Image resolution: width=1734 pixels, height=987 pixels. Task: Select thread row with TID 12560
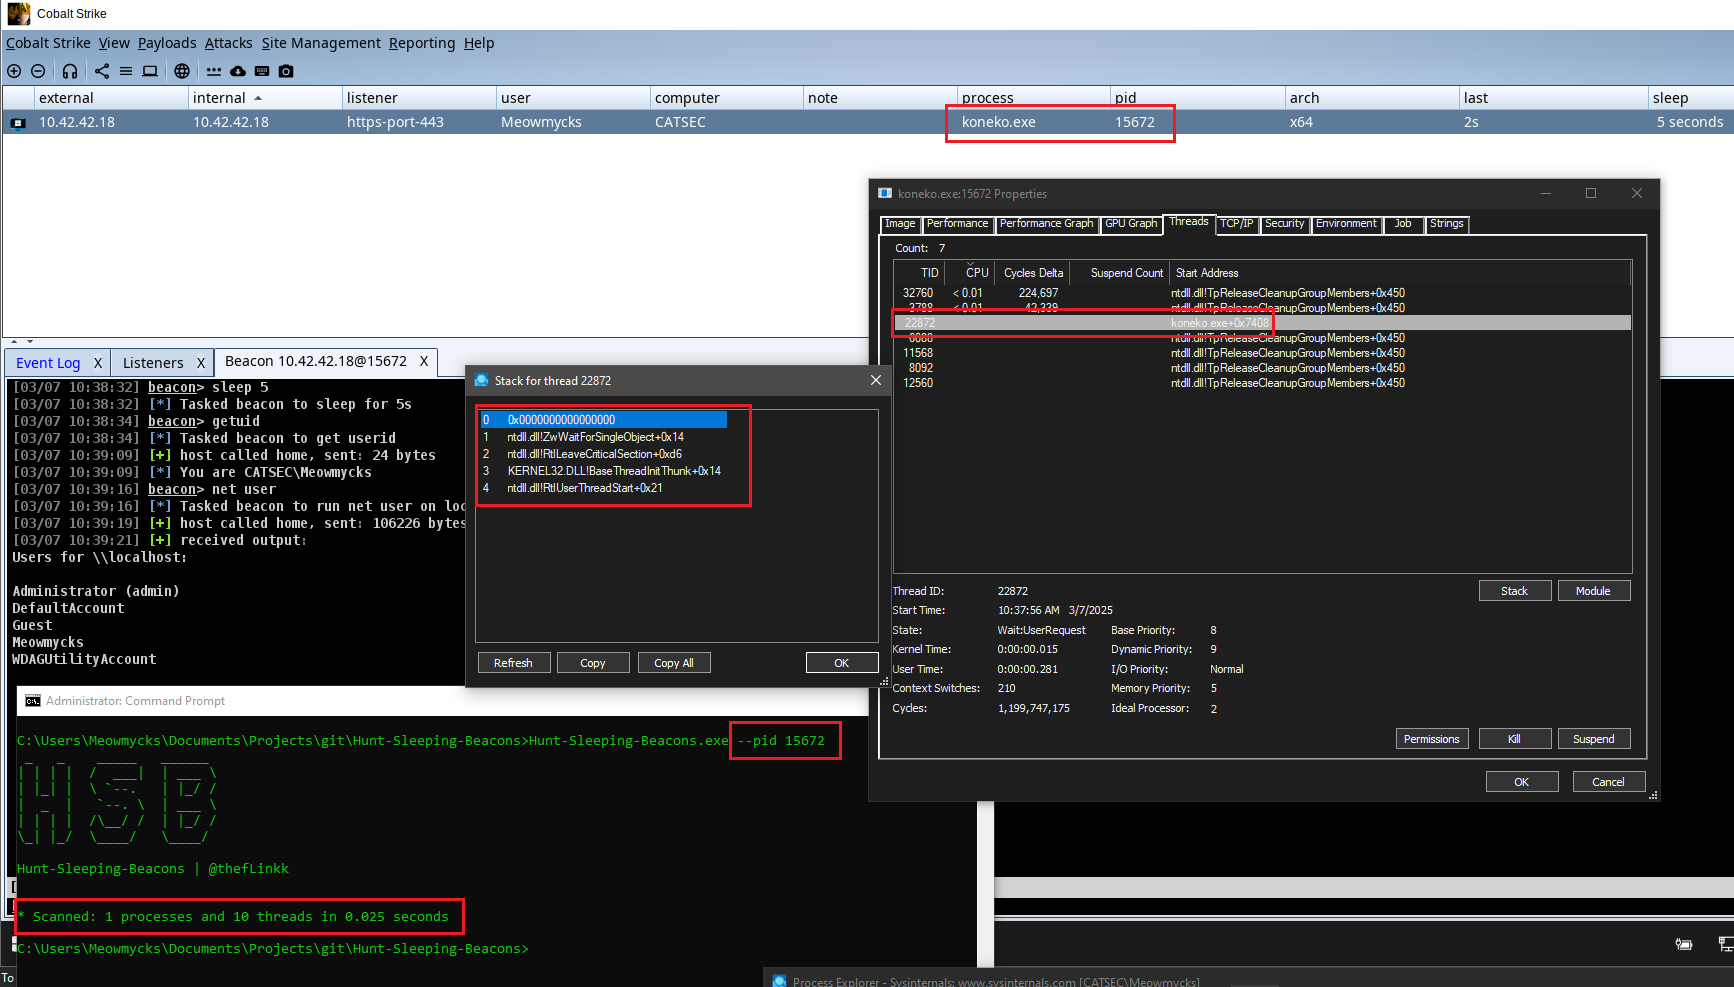(1262, 383)
